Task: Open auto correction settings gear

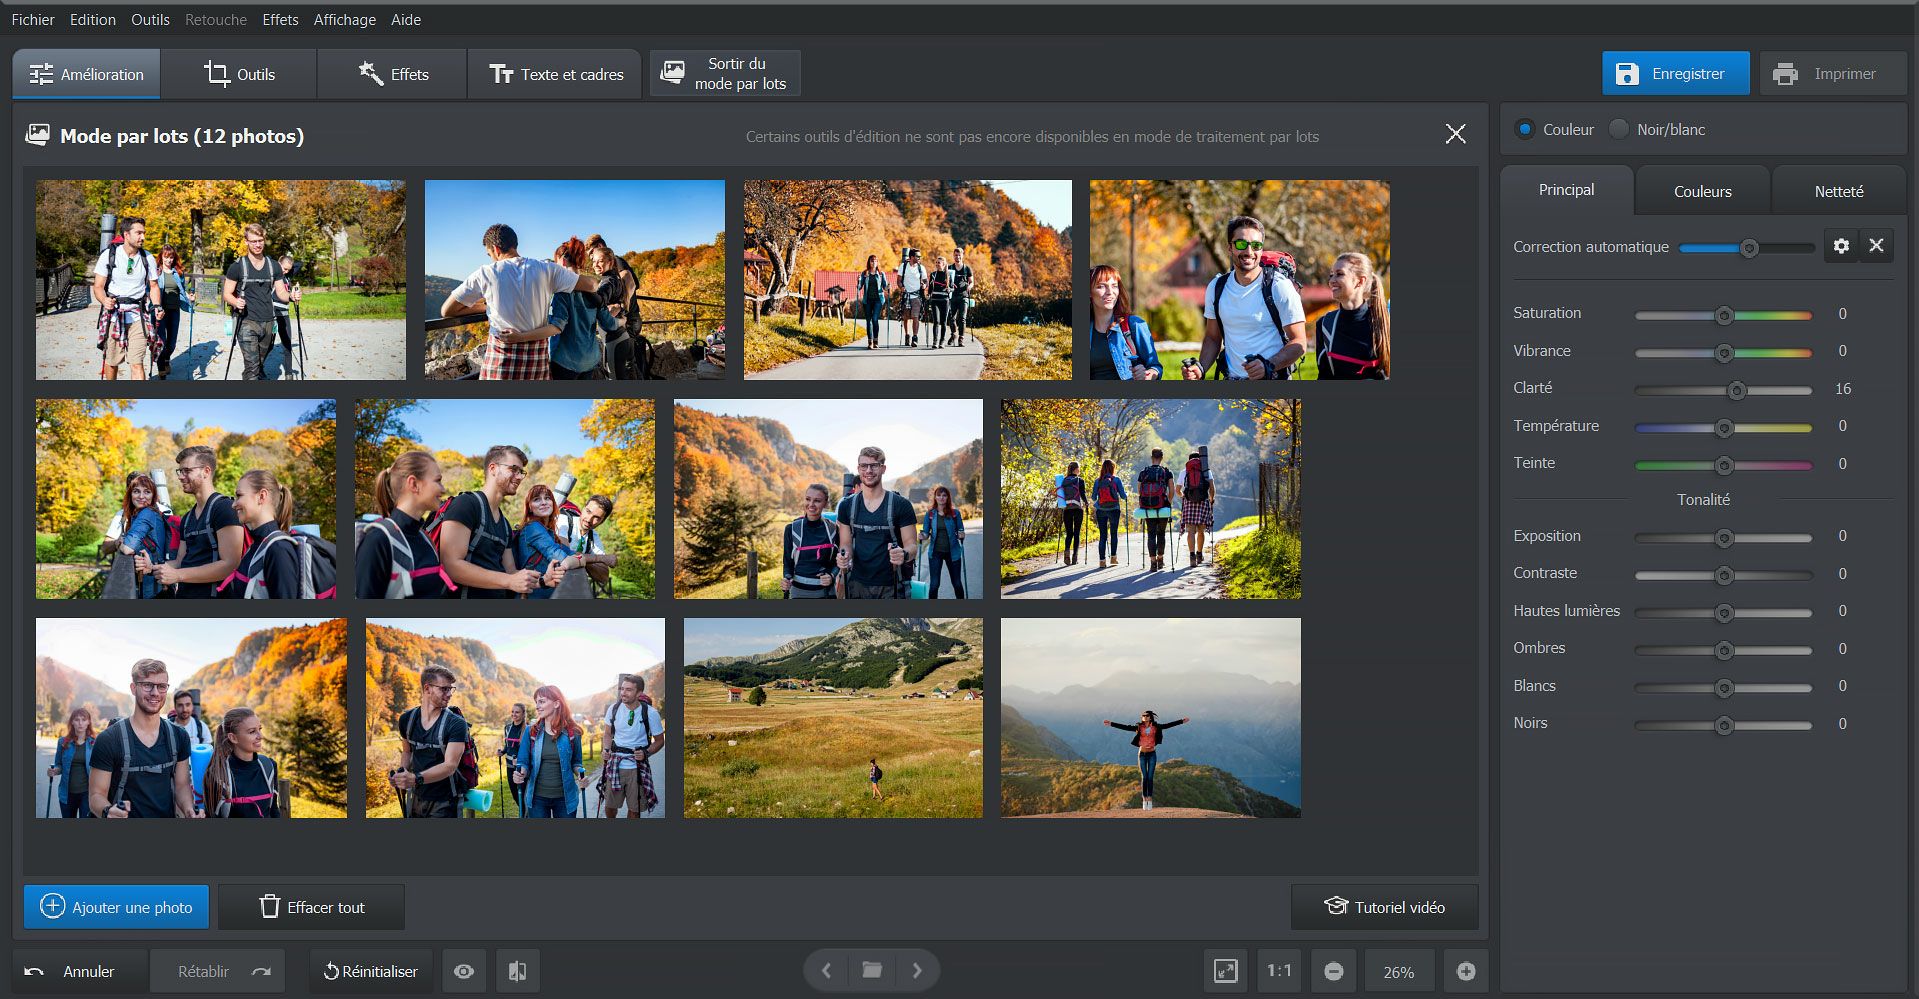Action: pos(1841,246)
